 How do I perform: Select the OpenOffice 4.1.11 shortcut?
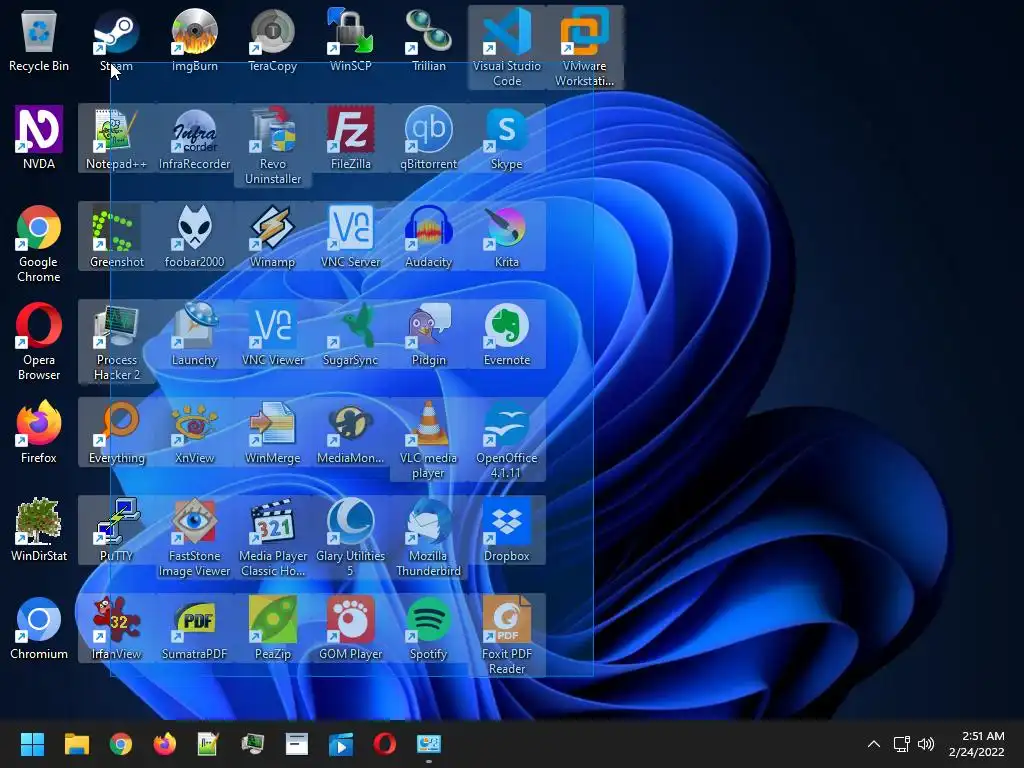click(507, 439)
